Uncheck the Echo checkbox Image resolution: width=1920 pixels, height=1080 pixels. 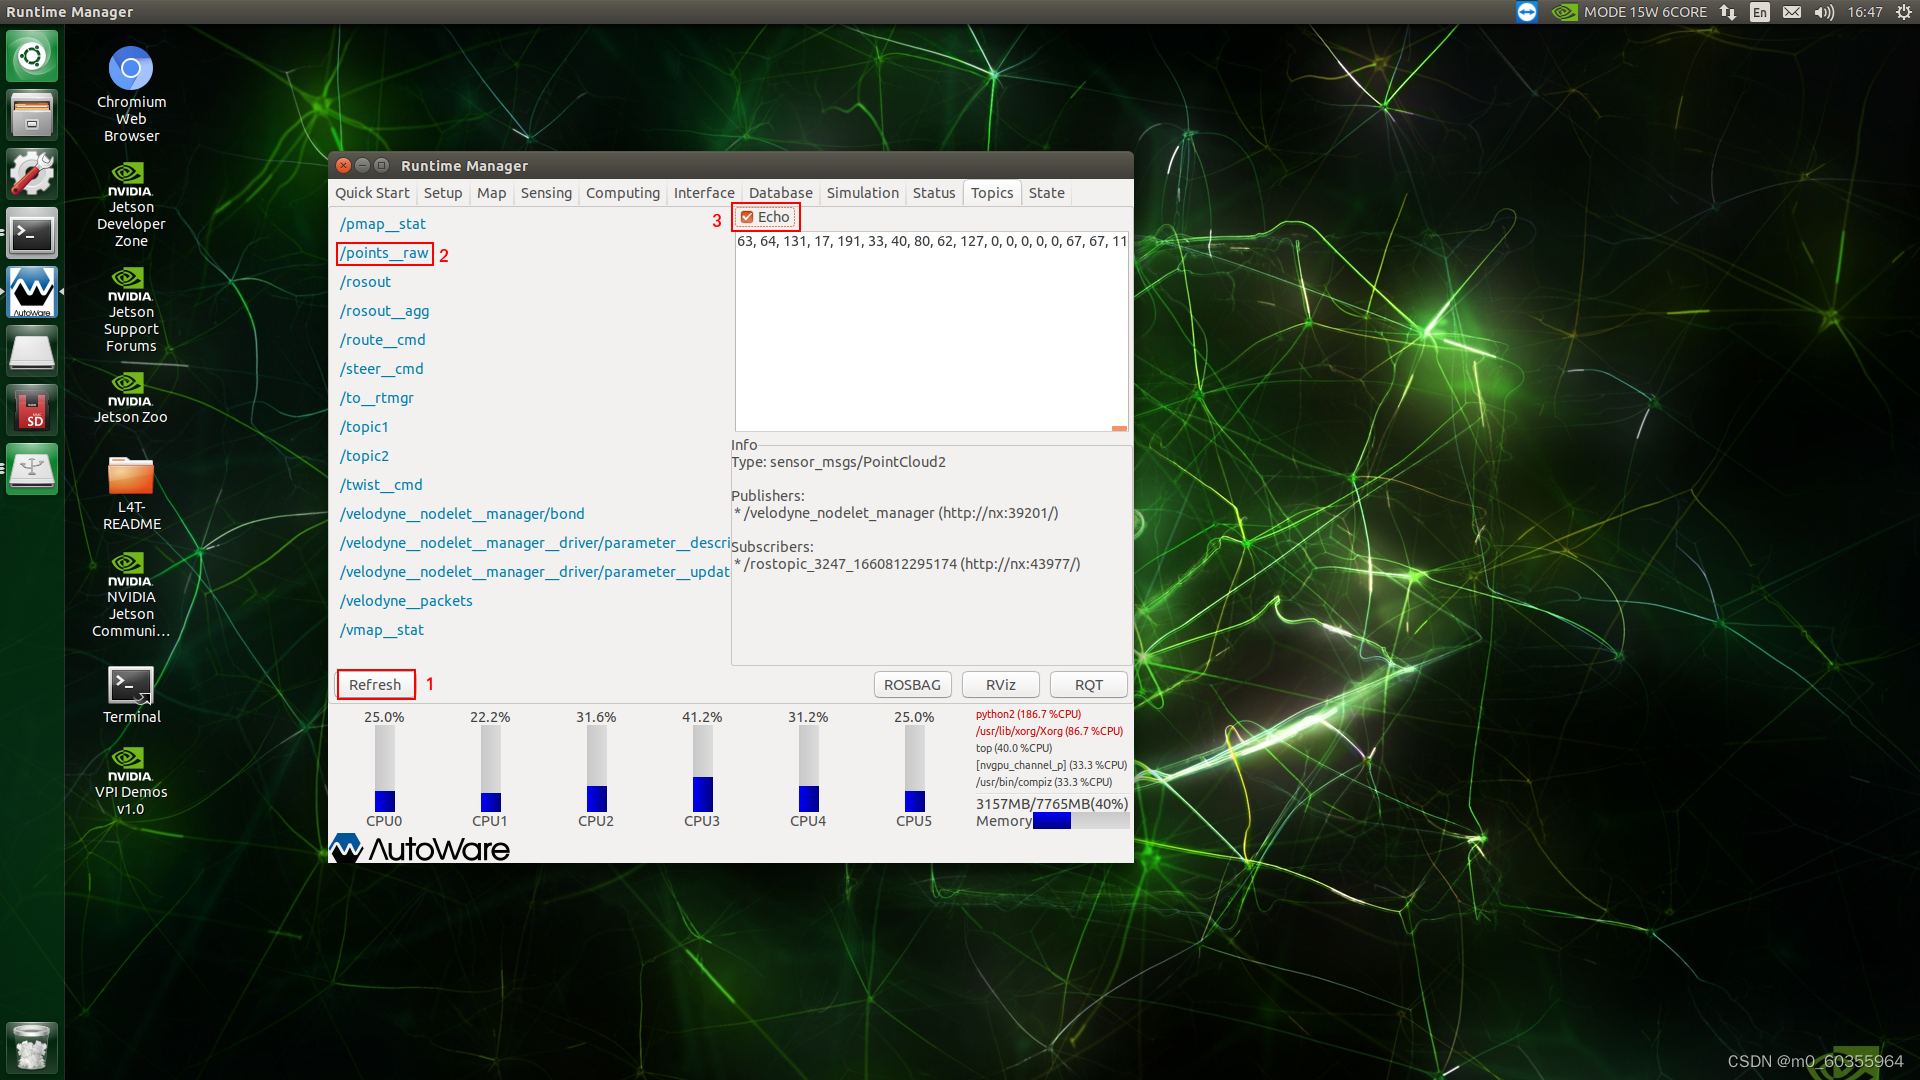click(x=747, y=217)
